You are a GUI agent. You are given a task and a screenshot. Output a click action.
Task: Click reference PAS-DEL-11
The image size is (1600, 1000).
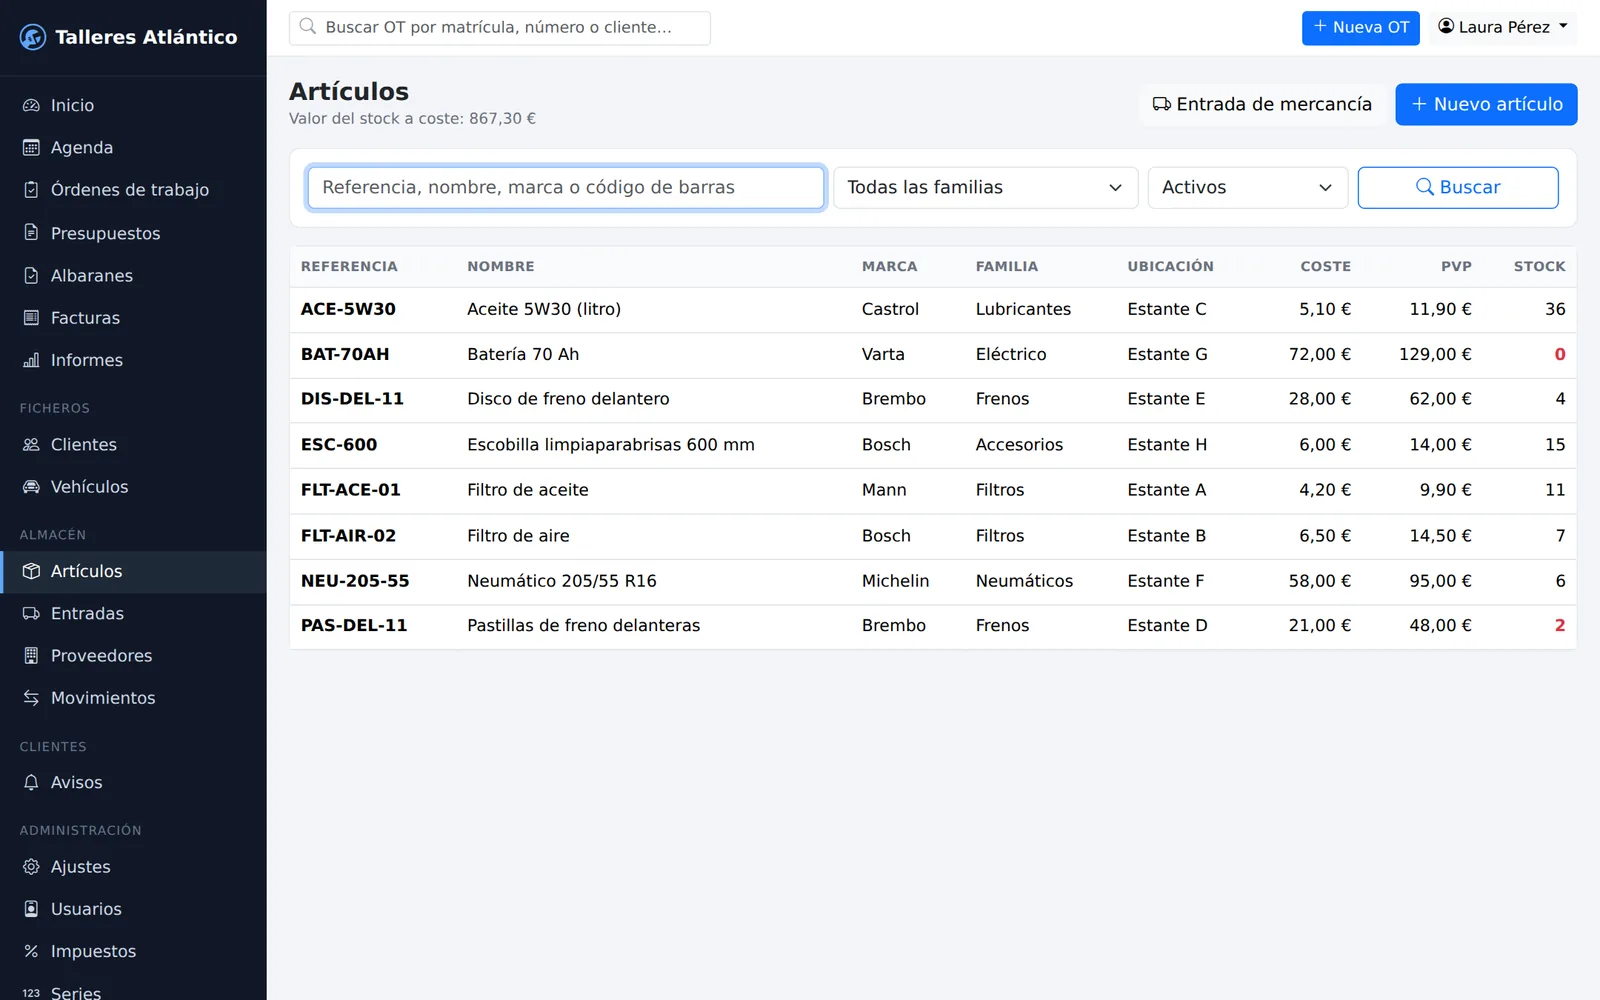pyautogui.click(x=354, y=626)
